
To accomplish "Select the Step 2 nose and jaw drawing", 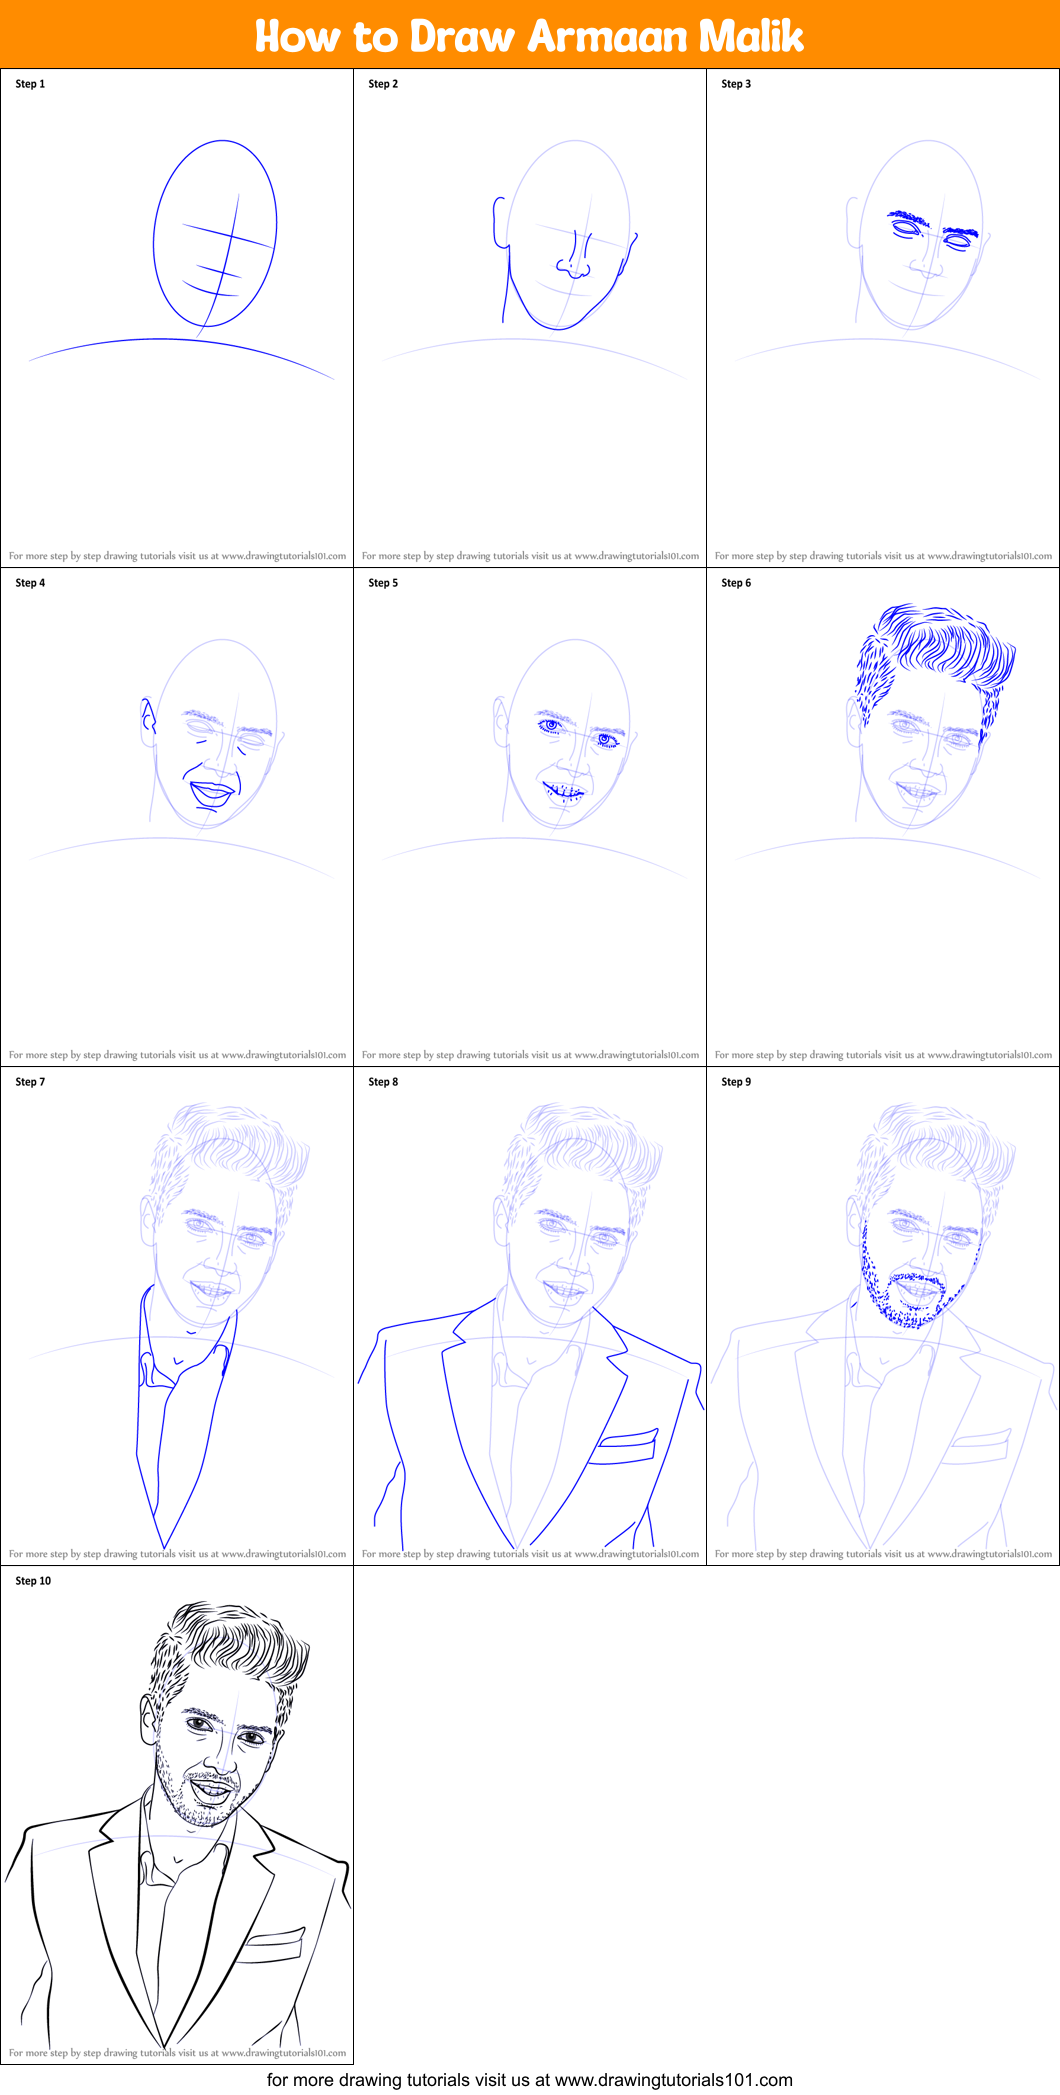I will coord(568,260).
